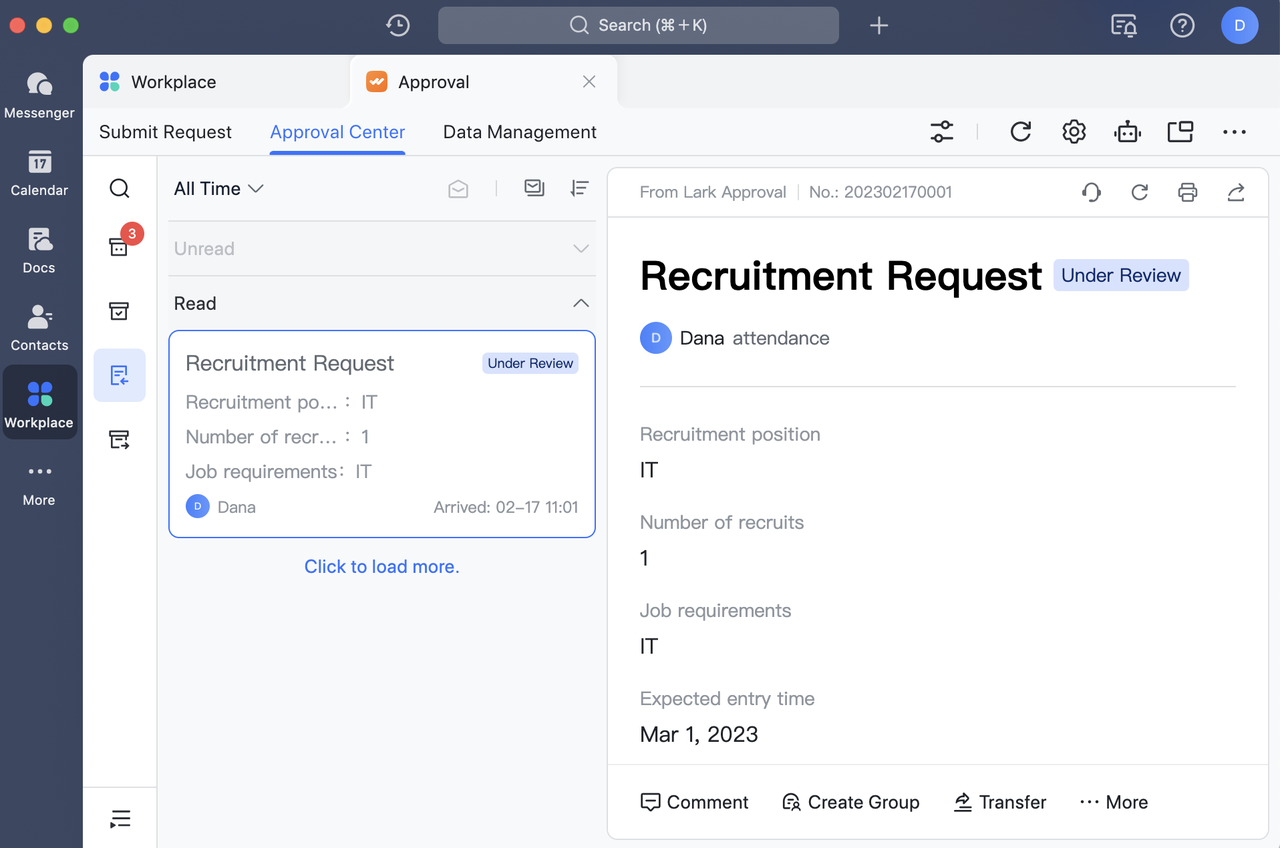
Task: Open Approval settings gear
Action: point(1074,132)
